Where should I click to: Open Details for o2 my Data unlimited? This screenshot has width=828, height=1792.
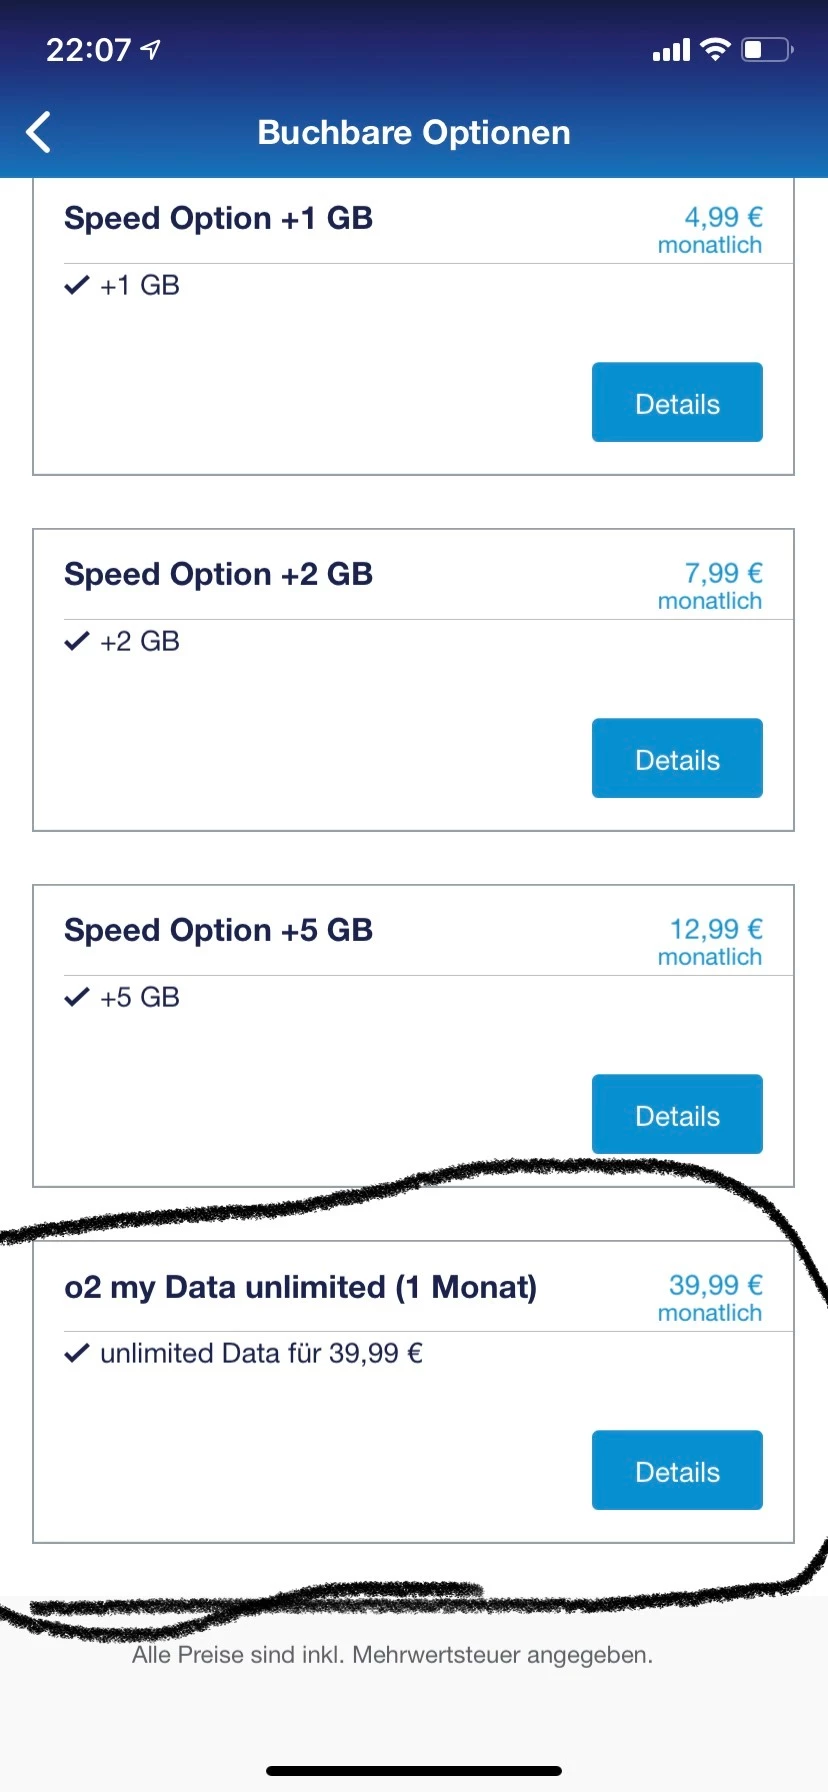tap(677, 1471)
